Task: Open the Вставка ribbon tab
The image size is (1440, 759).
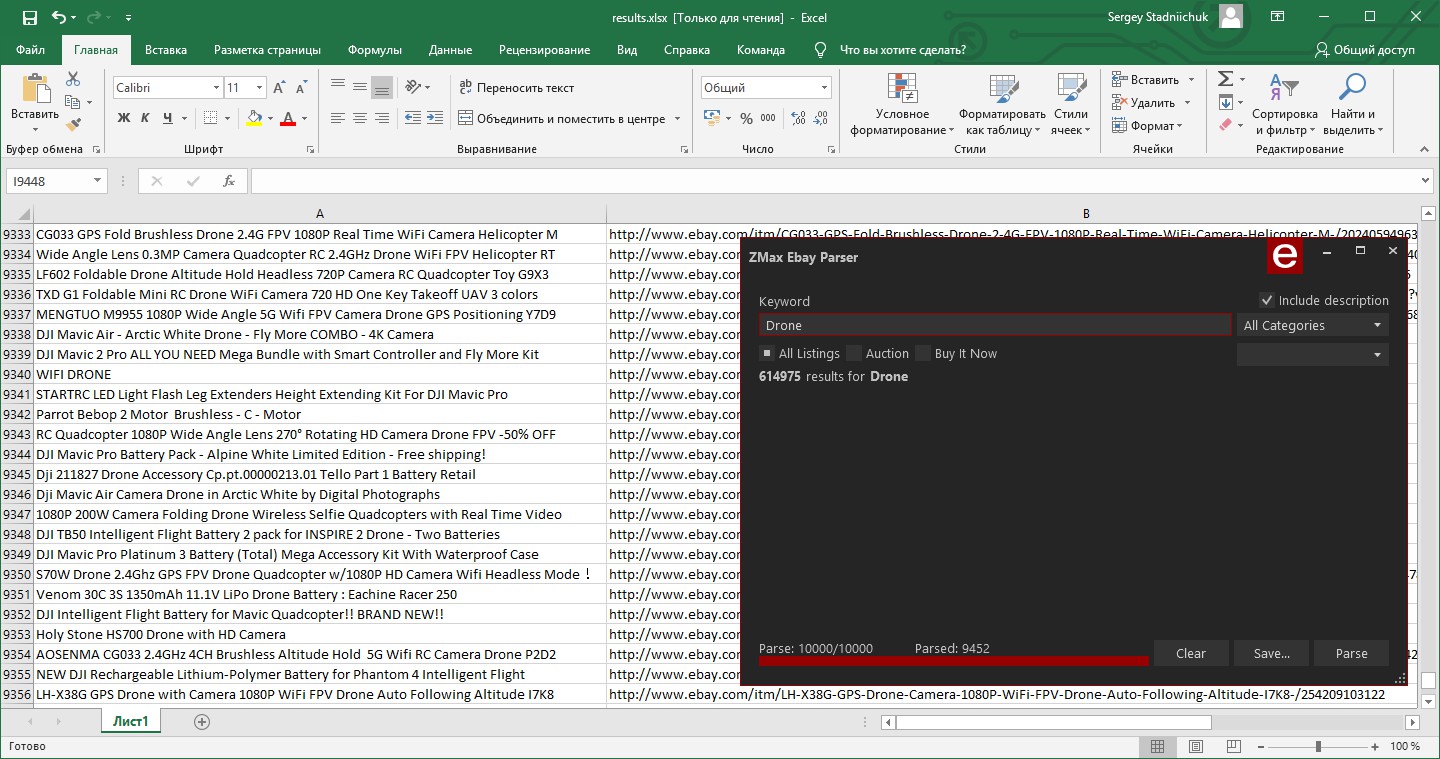Action: click(x=166, y=50)
